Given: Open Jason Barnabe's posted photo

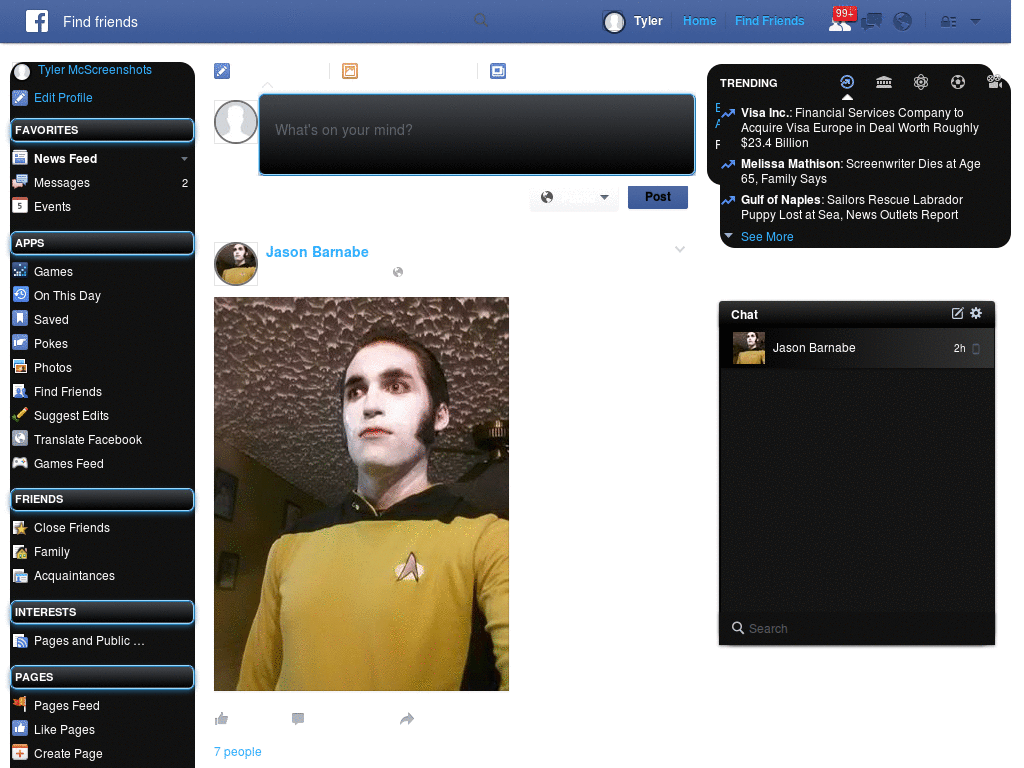Looking at the screenshot, I should (x=361, y=494).
